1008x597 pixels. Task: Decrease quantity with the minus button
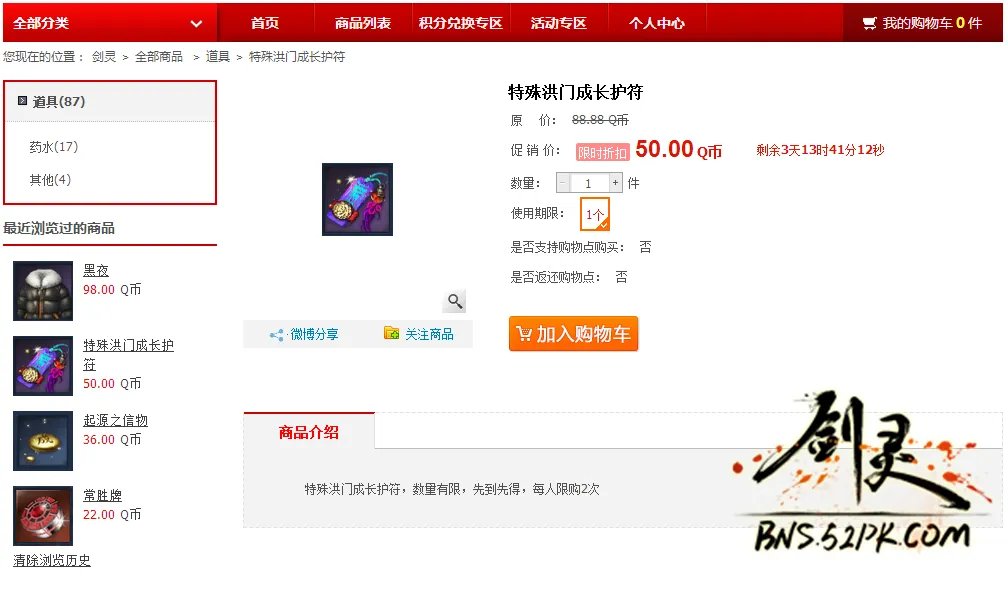click(x=563, y=183)
